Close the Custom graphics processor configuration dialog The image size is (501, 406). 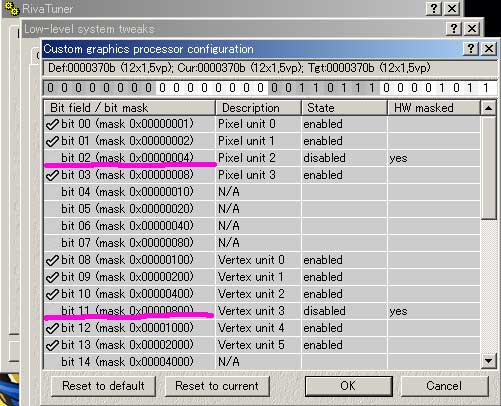tap(489, 49)
